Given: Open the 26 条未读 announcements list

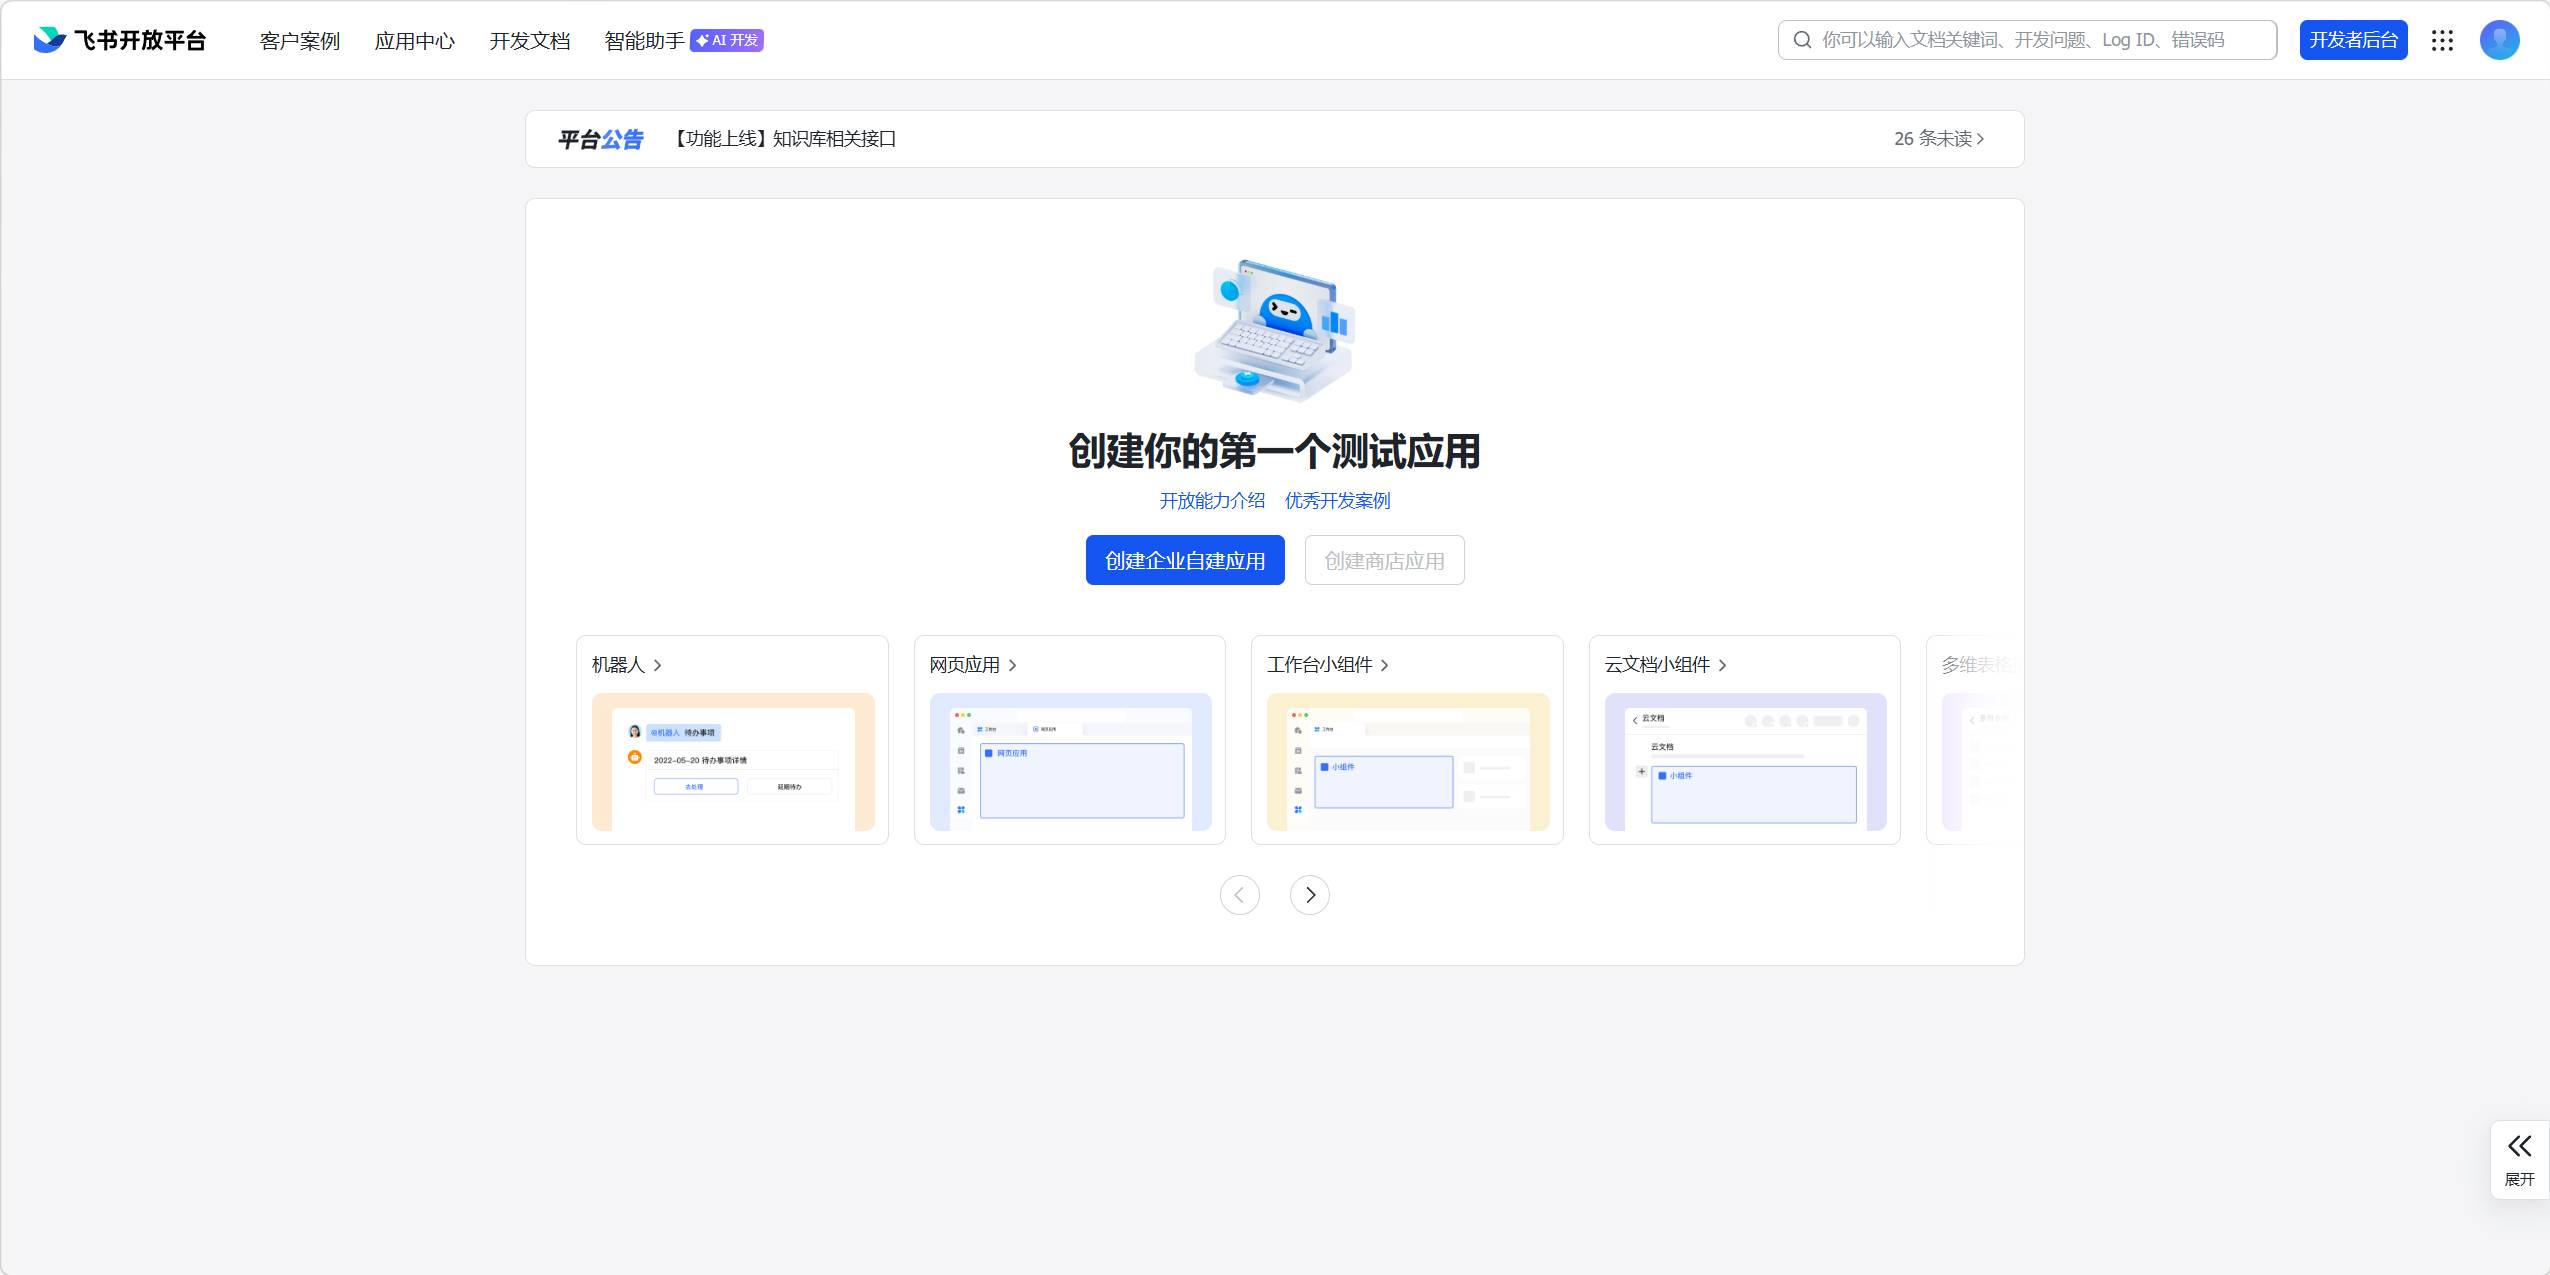Looking at the screenshot, I should point(1938,139).
